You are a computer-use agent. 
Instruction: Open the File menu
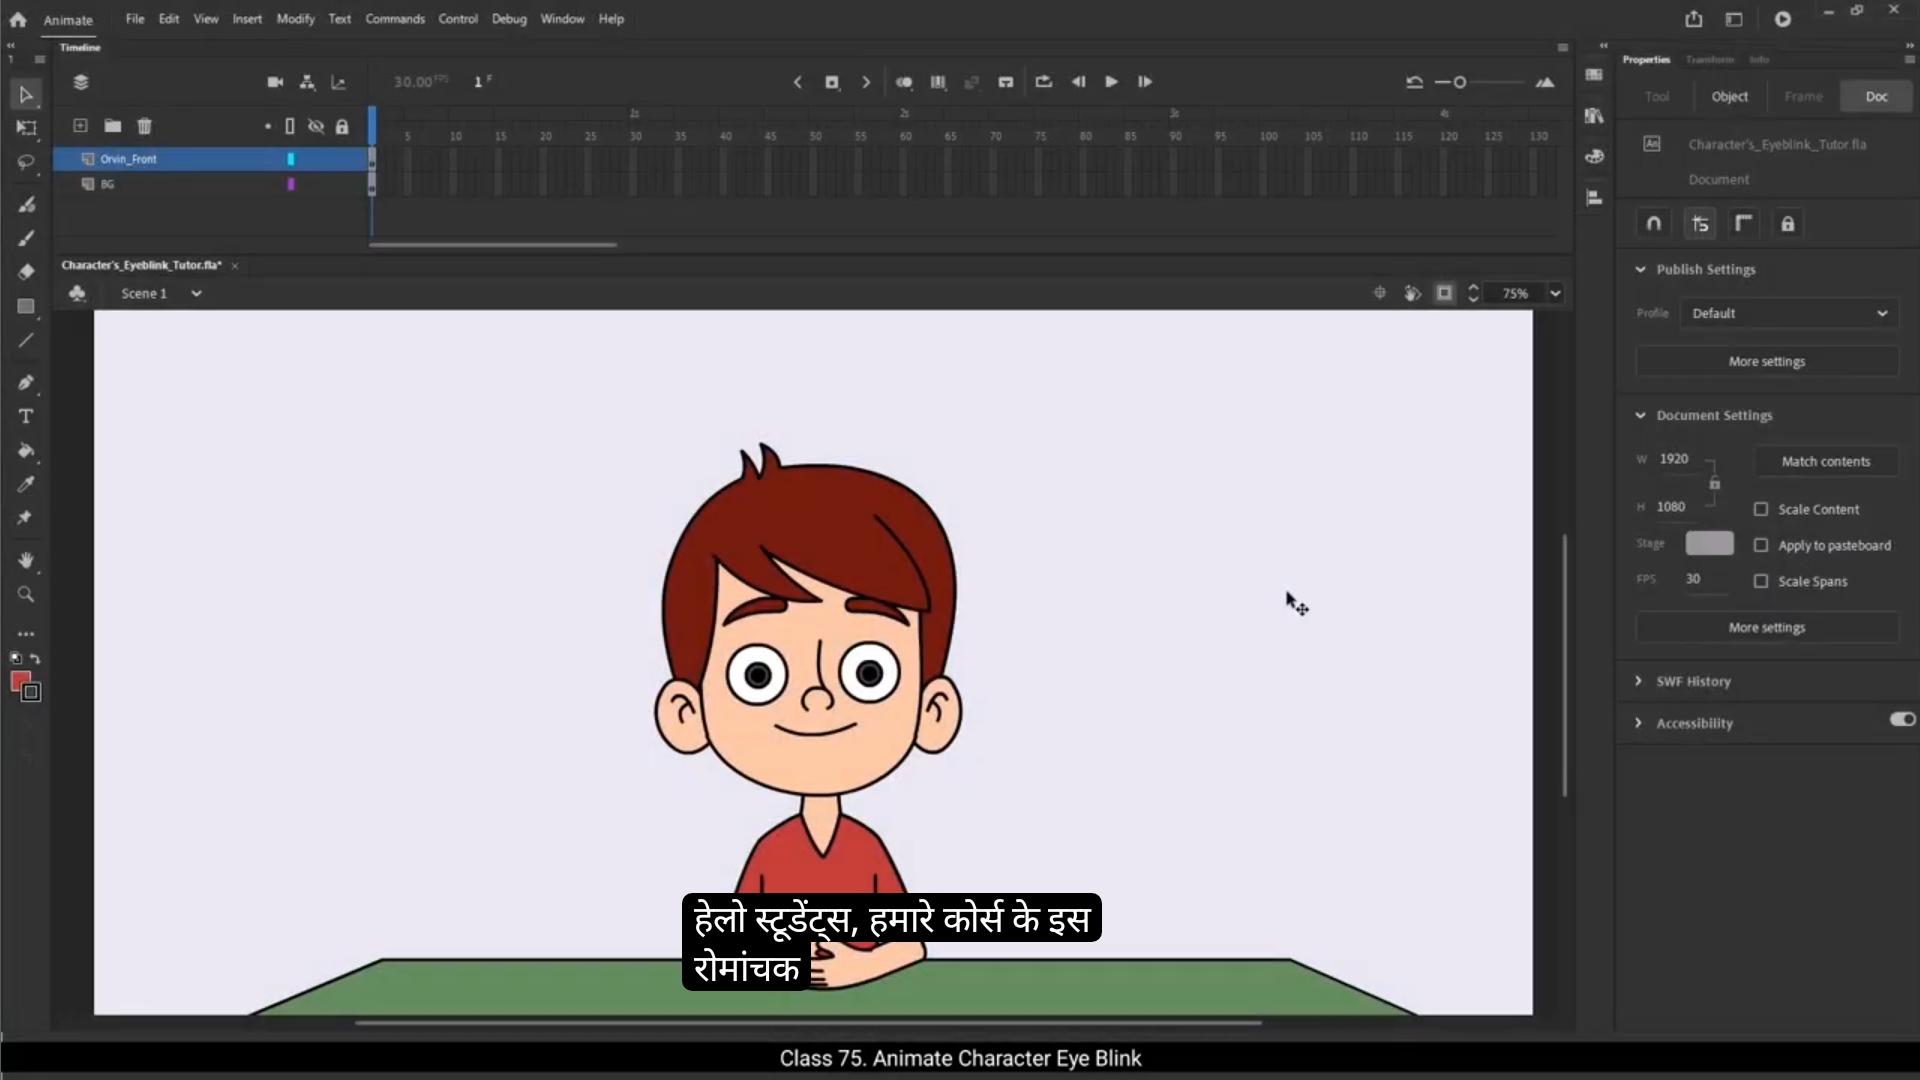tap(135, 19)
